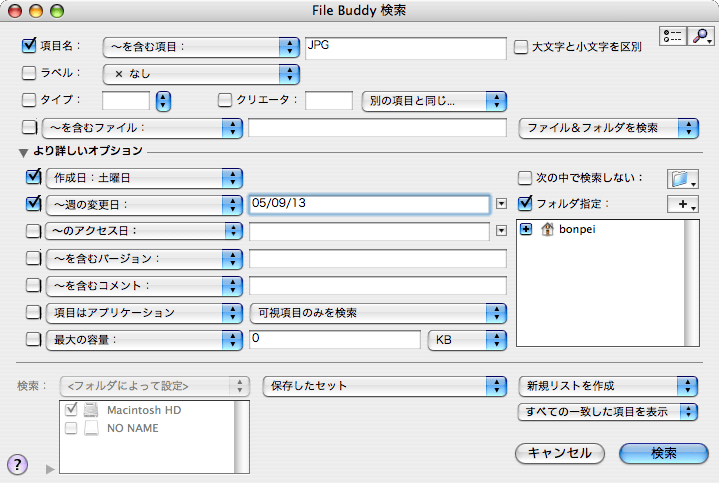This screenshot has height=483, width=719.
Task: Open the 項目はアプリケーション dropdown
Action: 144,313
